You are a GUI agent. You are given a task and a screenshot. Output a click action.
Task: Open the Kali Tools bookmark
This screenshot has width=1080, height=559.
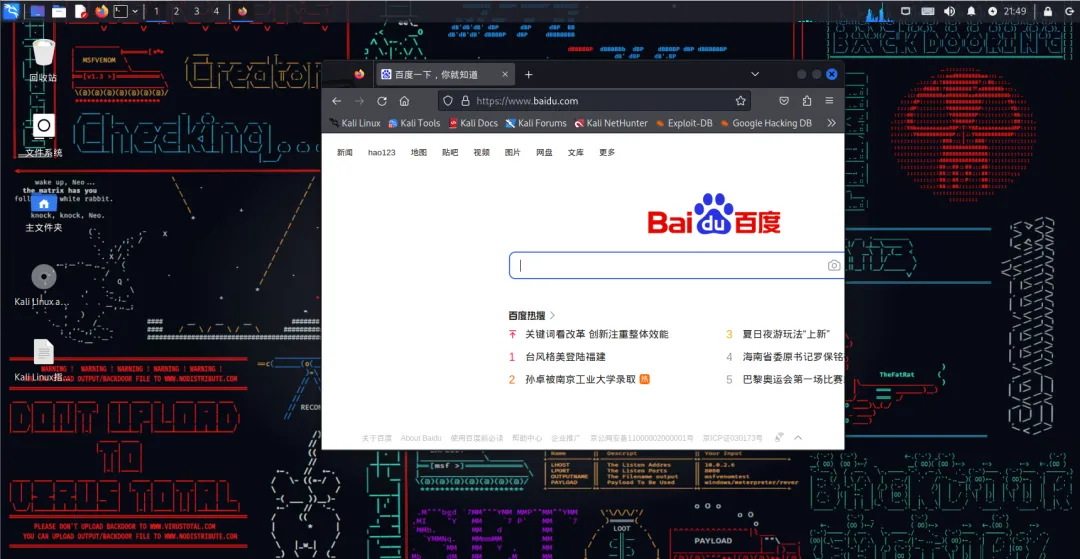pos(414,123)
